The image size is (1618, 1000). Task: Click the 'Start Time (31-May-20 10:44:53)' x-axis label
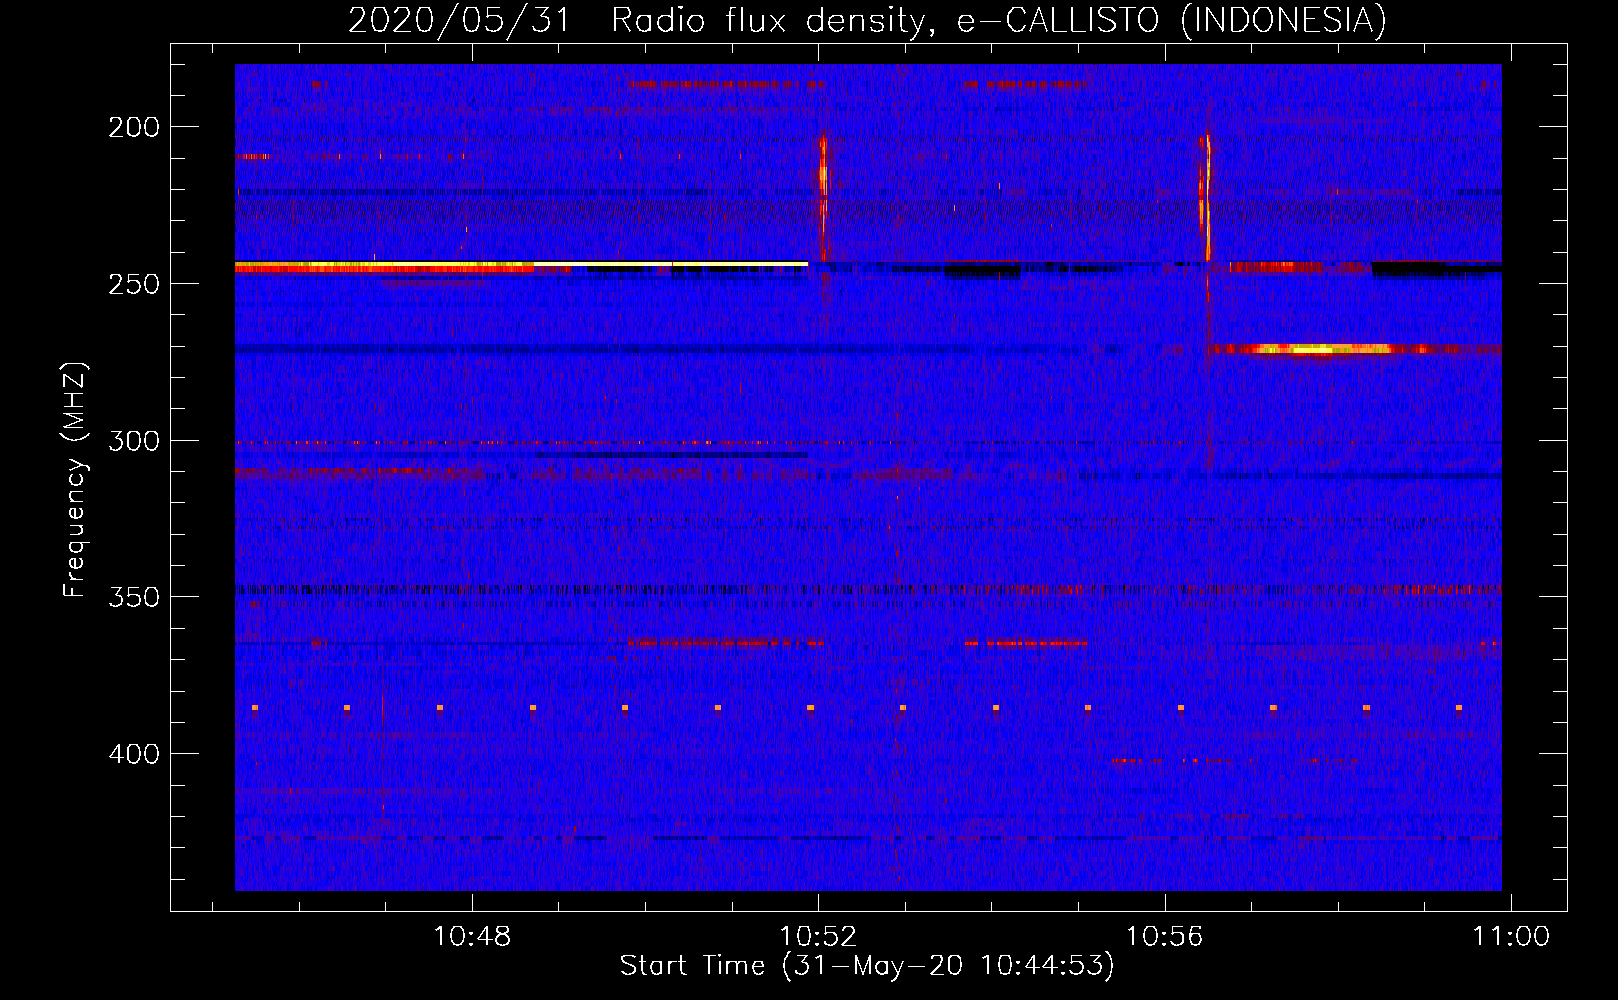click(x=867, y=966)
